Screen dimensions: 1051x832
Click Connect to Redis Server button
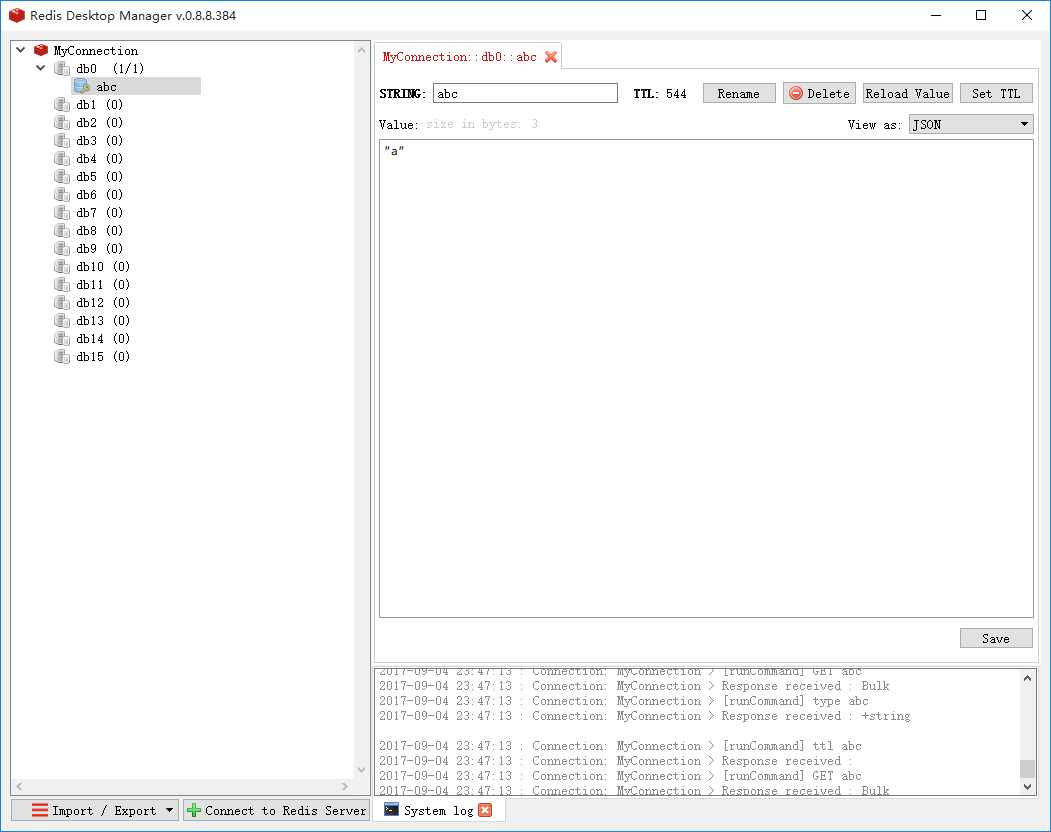point(277,811)
